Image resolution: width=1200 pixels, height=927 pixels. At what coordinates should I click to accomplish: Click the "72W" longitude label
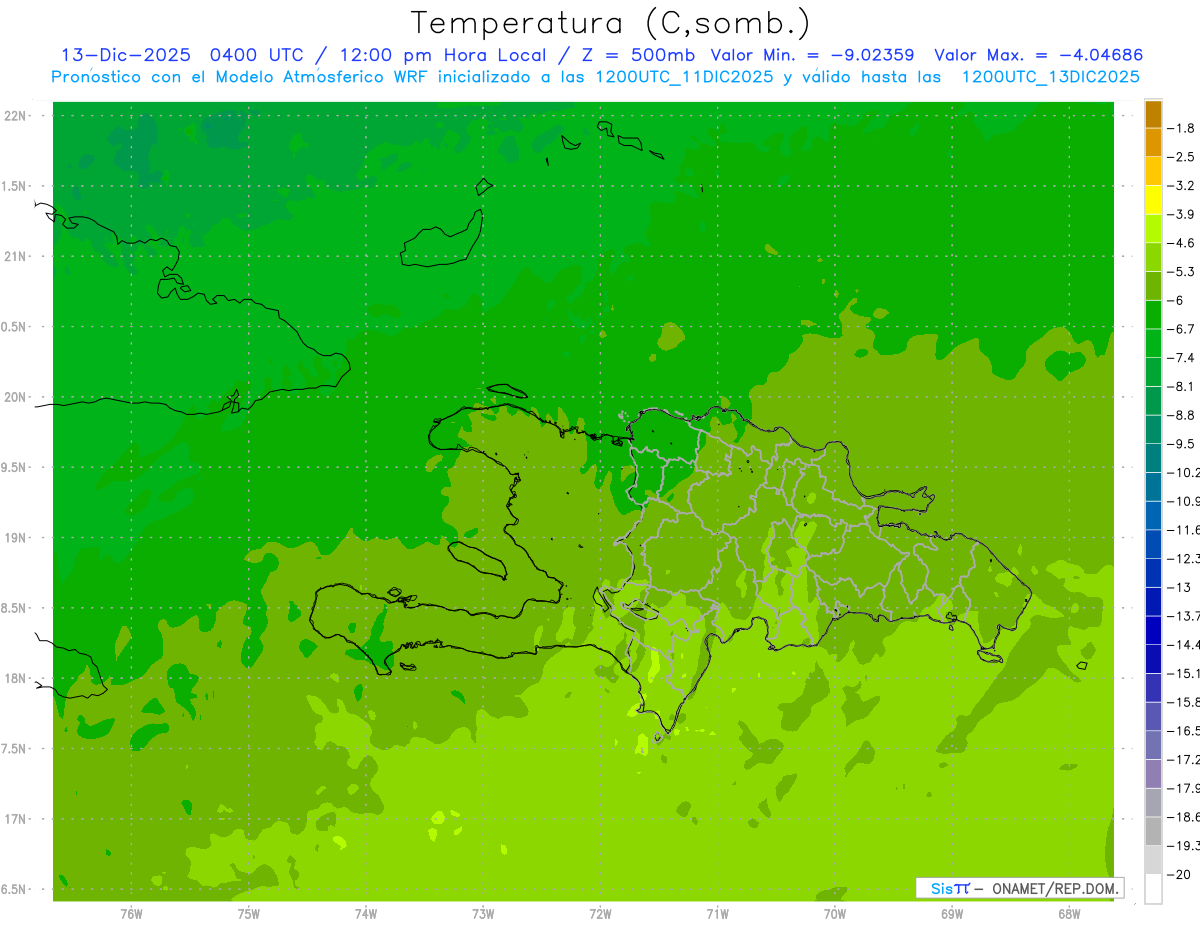(x=600, y=914)
